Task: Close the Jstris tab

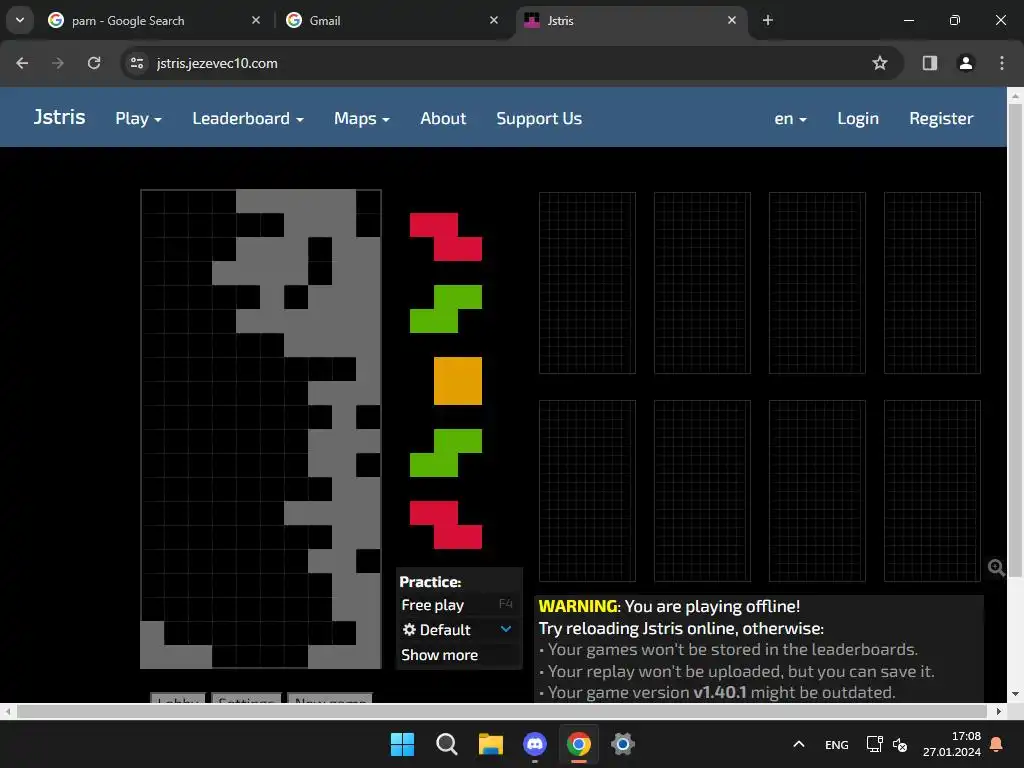Action: [732, 20]
